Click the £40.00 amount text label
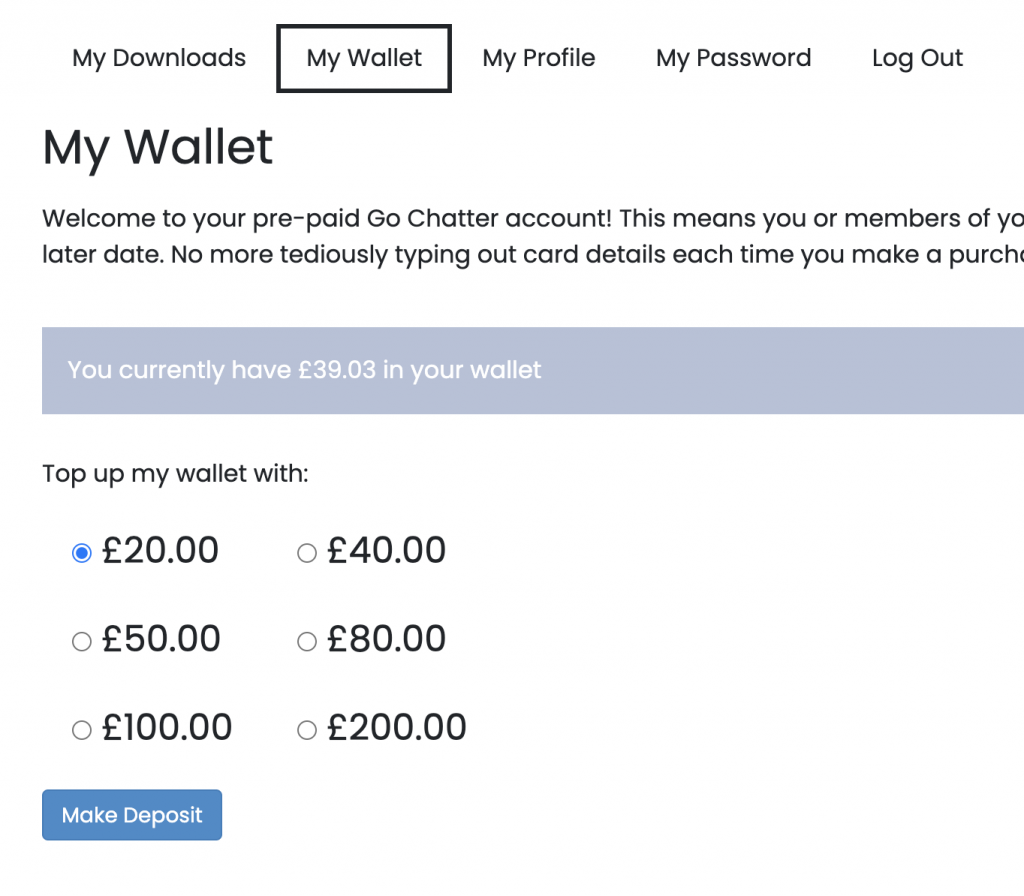Viewport: 1024px width, 896px height. point(387,551)
